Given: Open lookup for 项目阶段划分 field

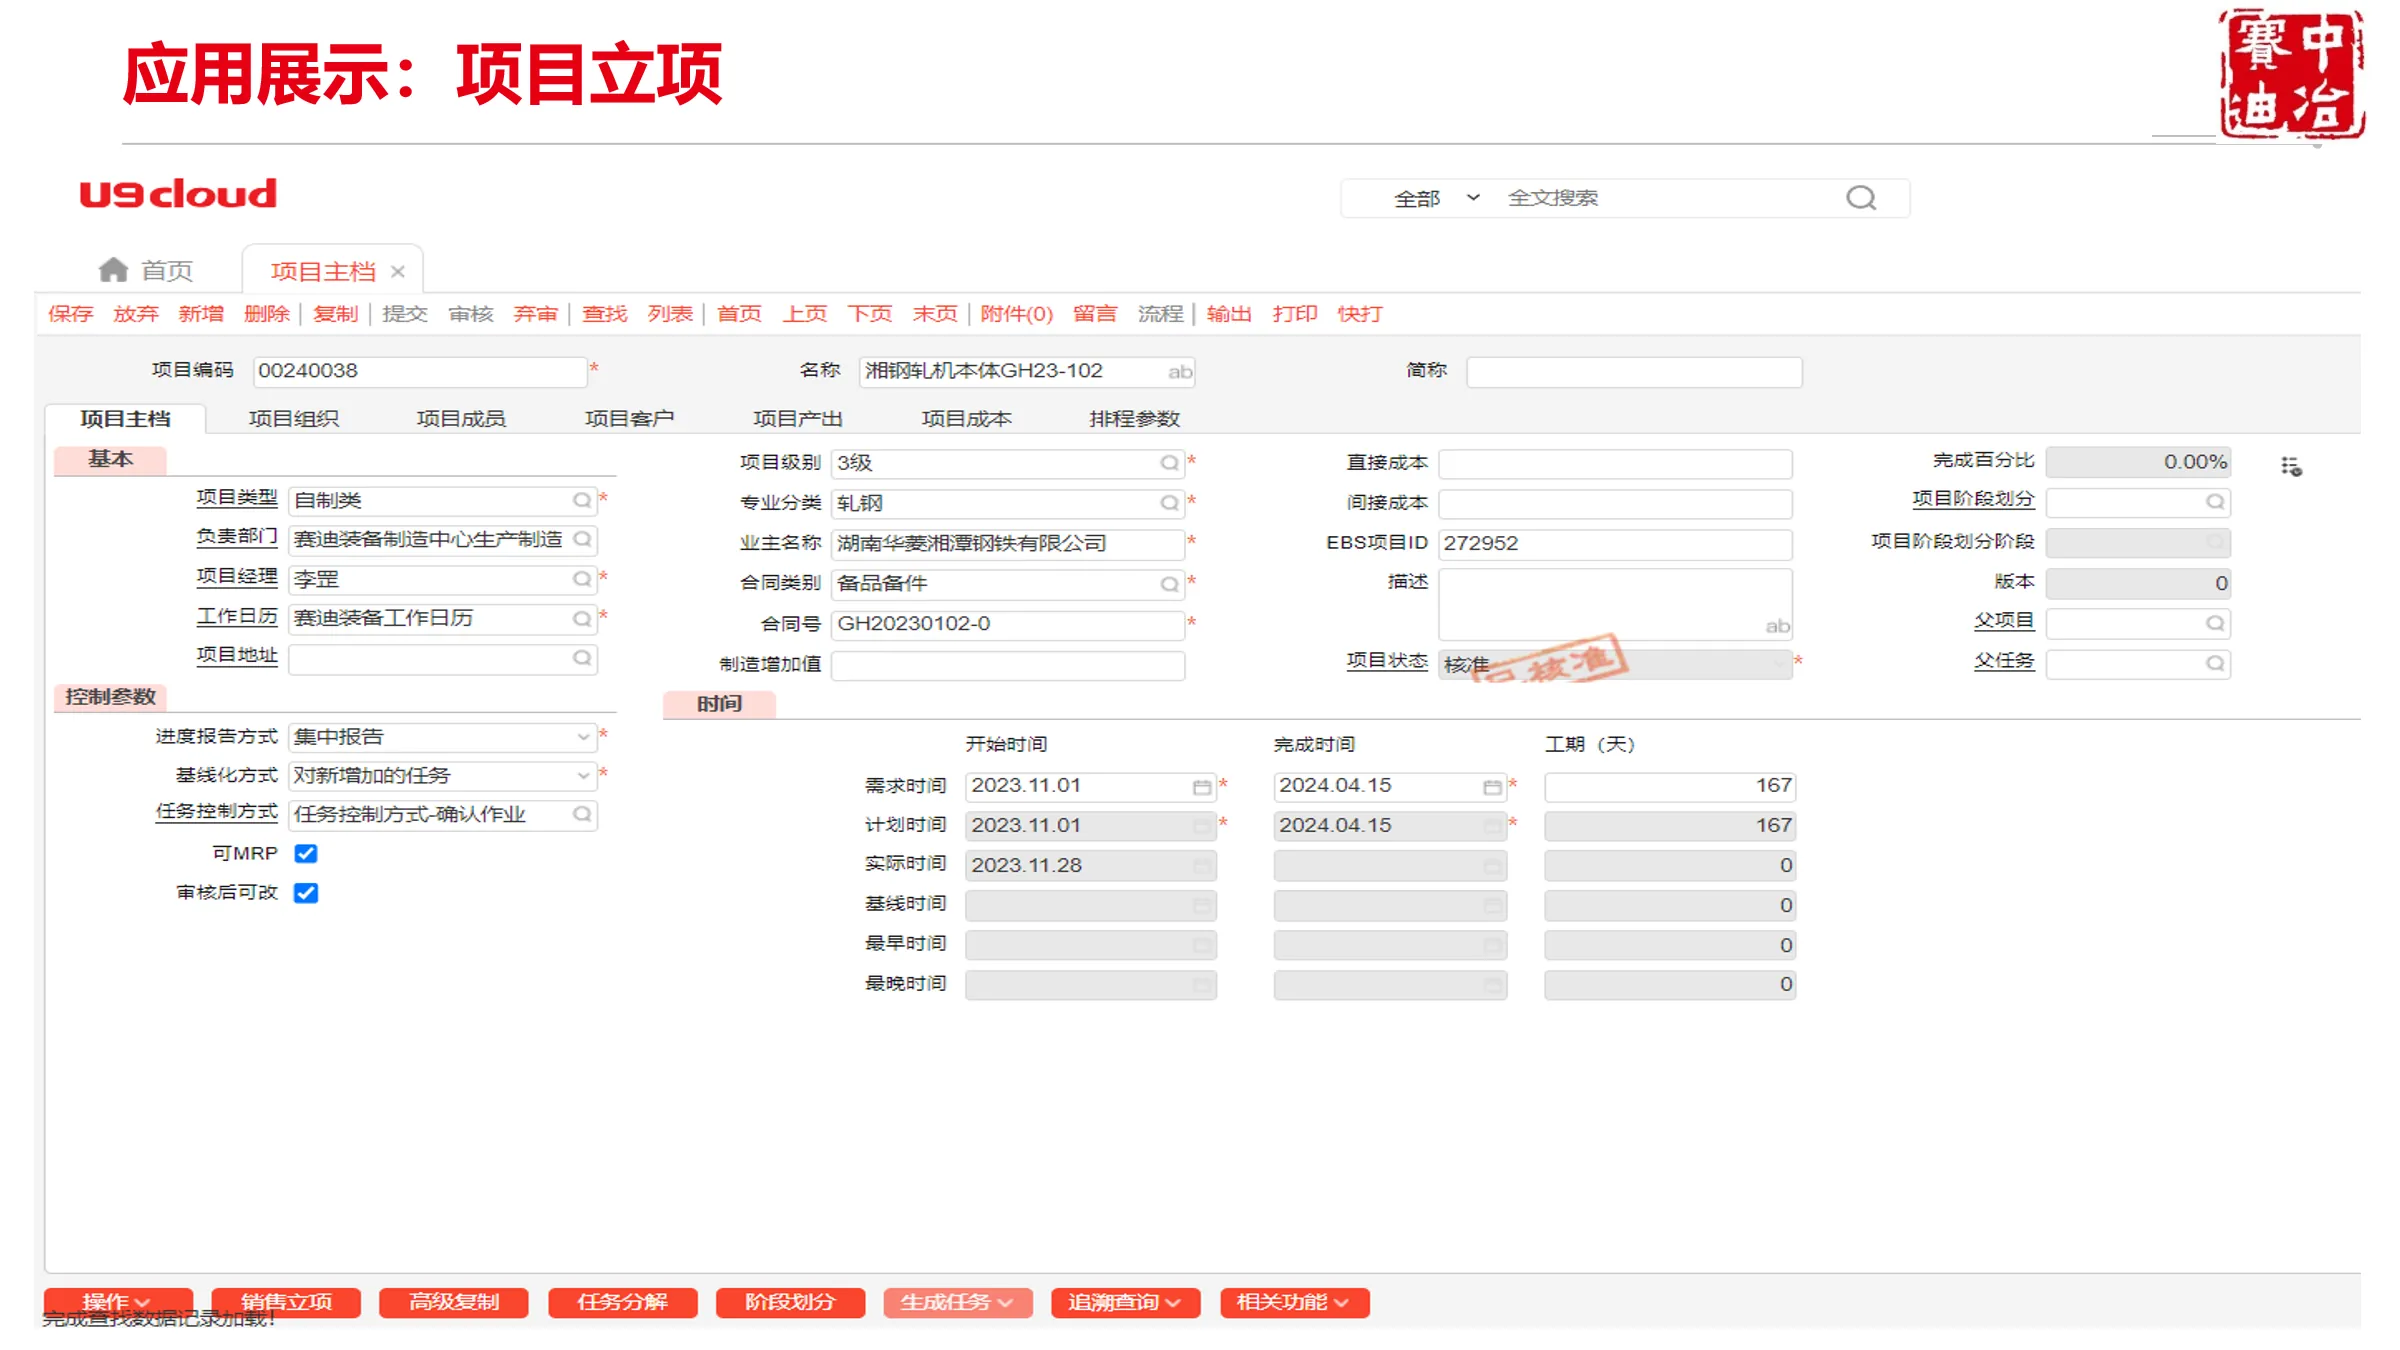Looking at the screenshot, I should [x=2215, y=501].
